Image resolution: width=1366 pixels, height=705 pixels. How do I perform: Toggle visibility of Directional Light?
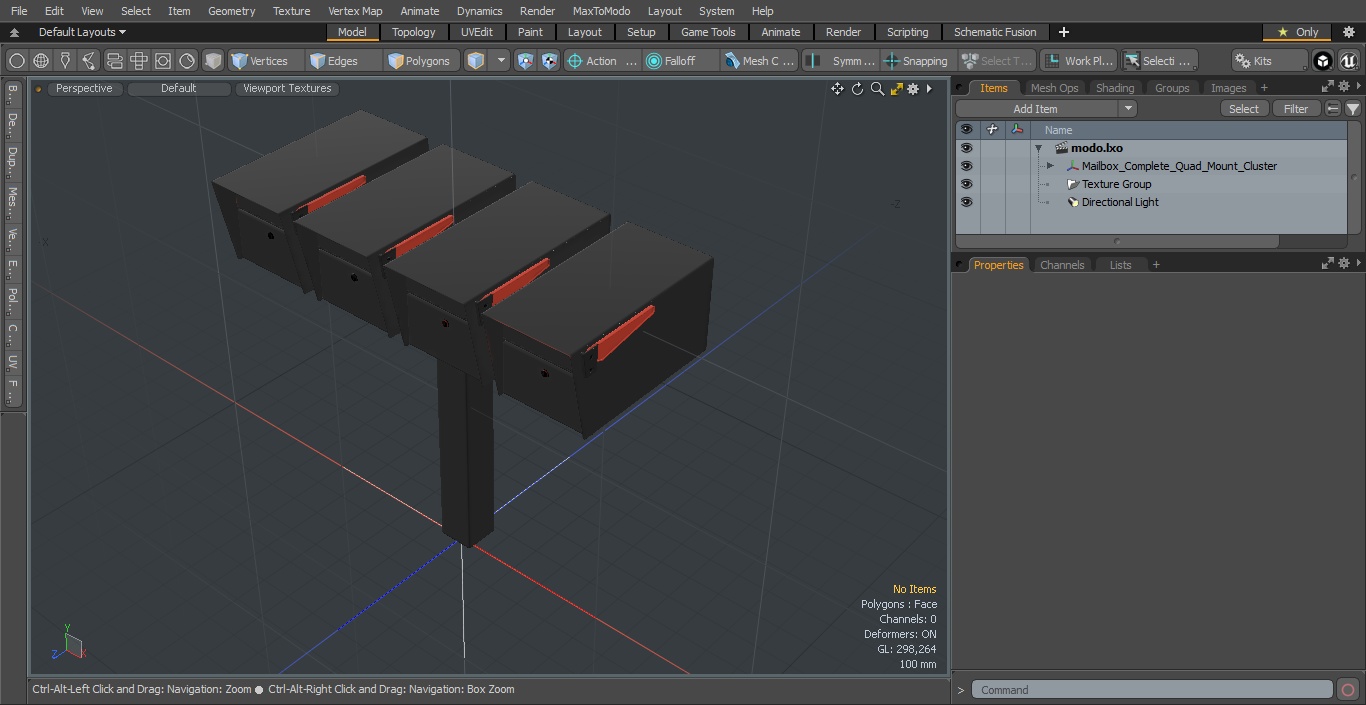[966, 202]
